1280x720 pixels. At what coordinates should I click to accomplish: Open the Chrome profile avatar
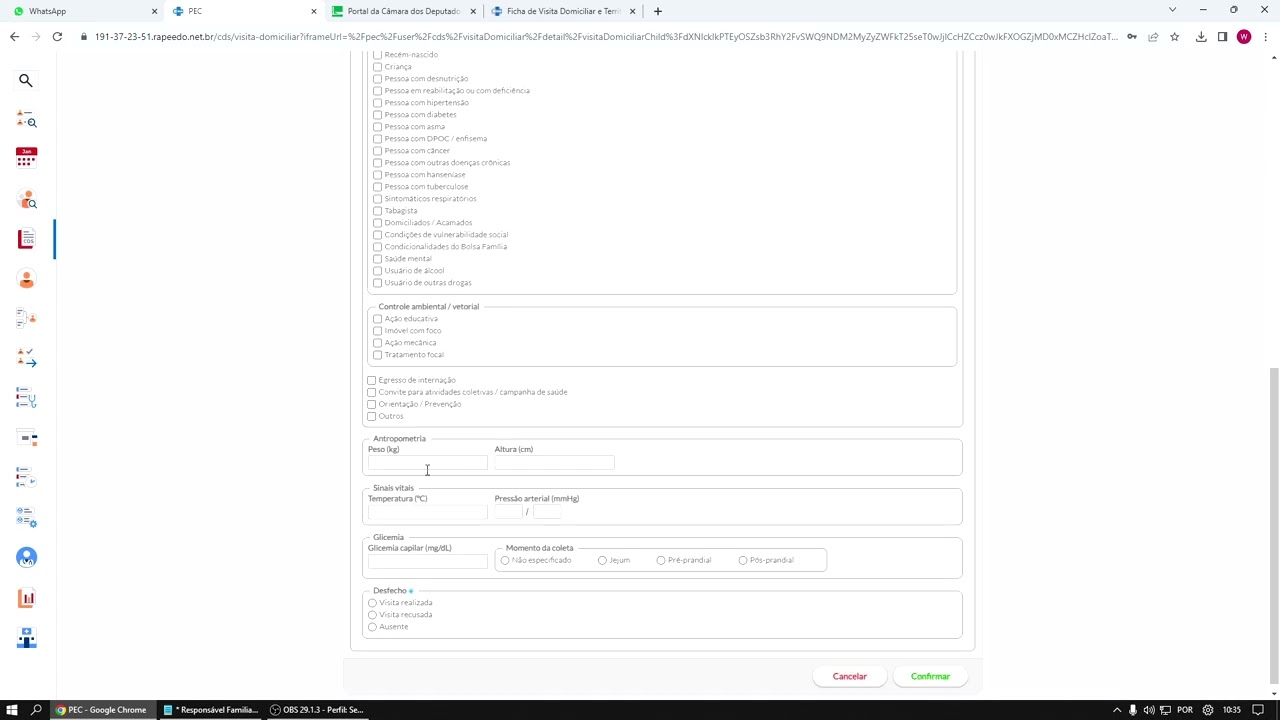(x=1244, y=37)
